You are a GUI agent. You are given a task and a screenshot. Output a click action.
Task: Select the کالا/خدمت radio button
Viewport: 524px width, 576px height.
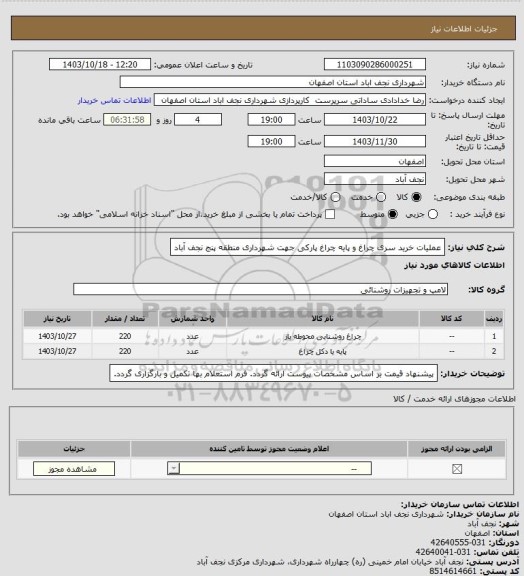click(x=335, y=197)
